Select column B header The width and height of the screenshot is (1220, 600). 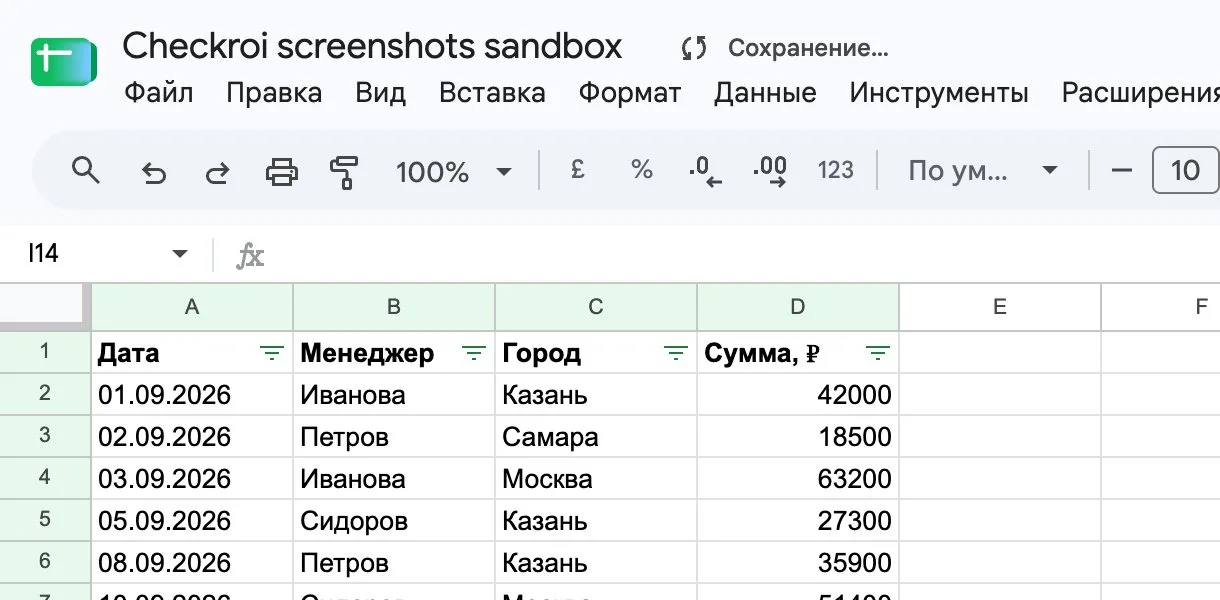tap(394, 307)
